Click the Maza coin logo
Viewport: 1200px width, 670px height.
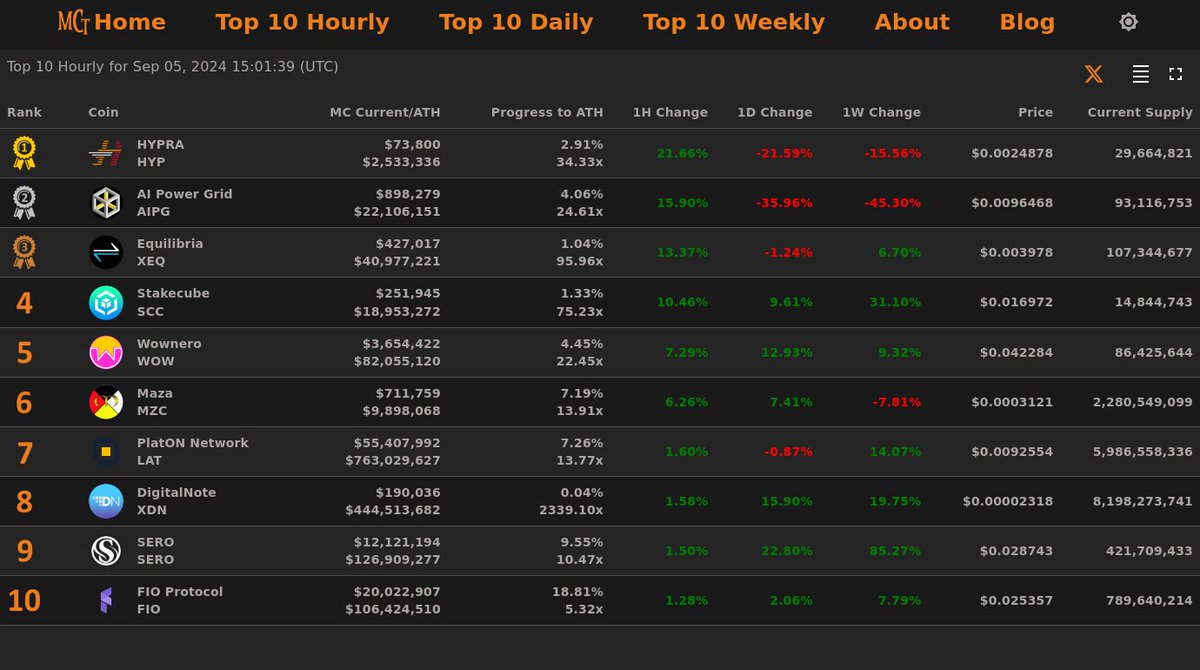106,402
